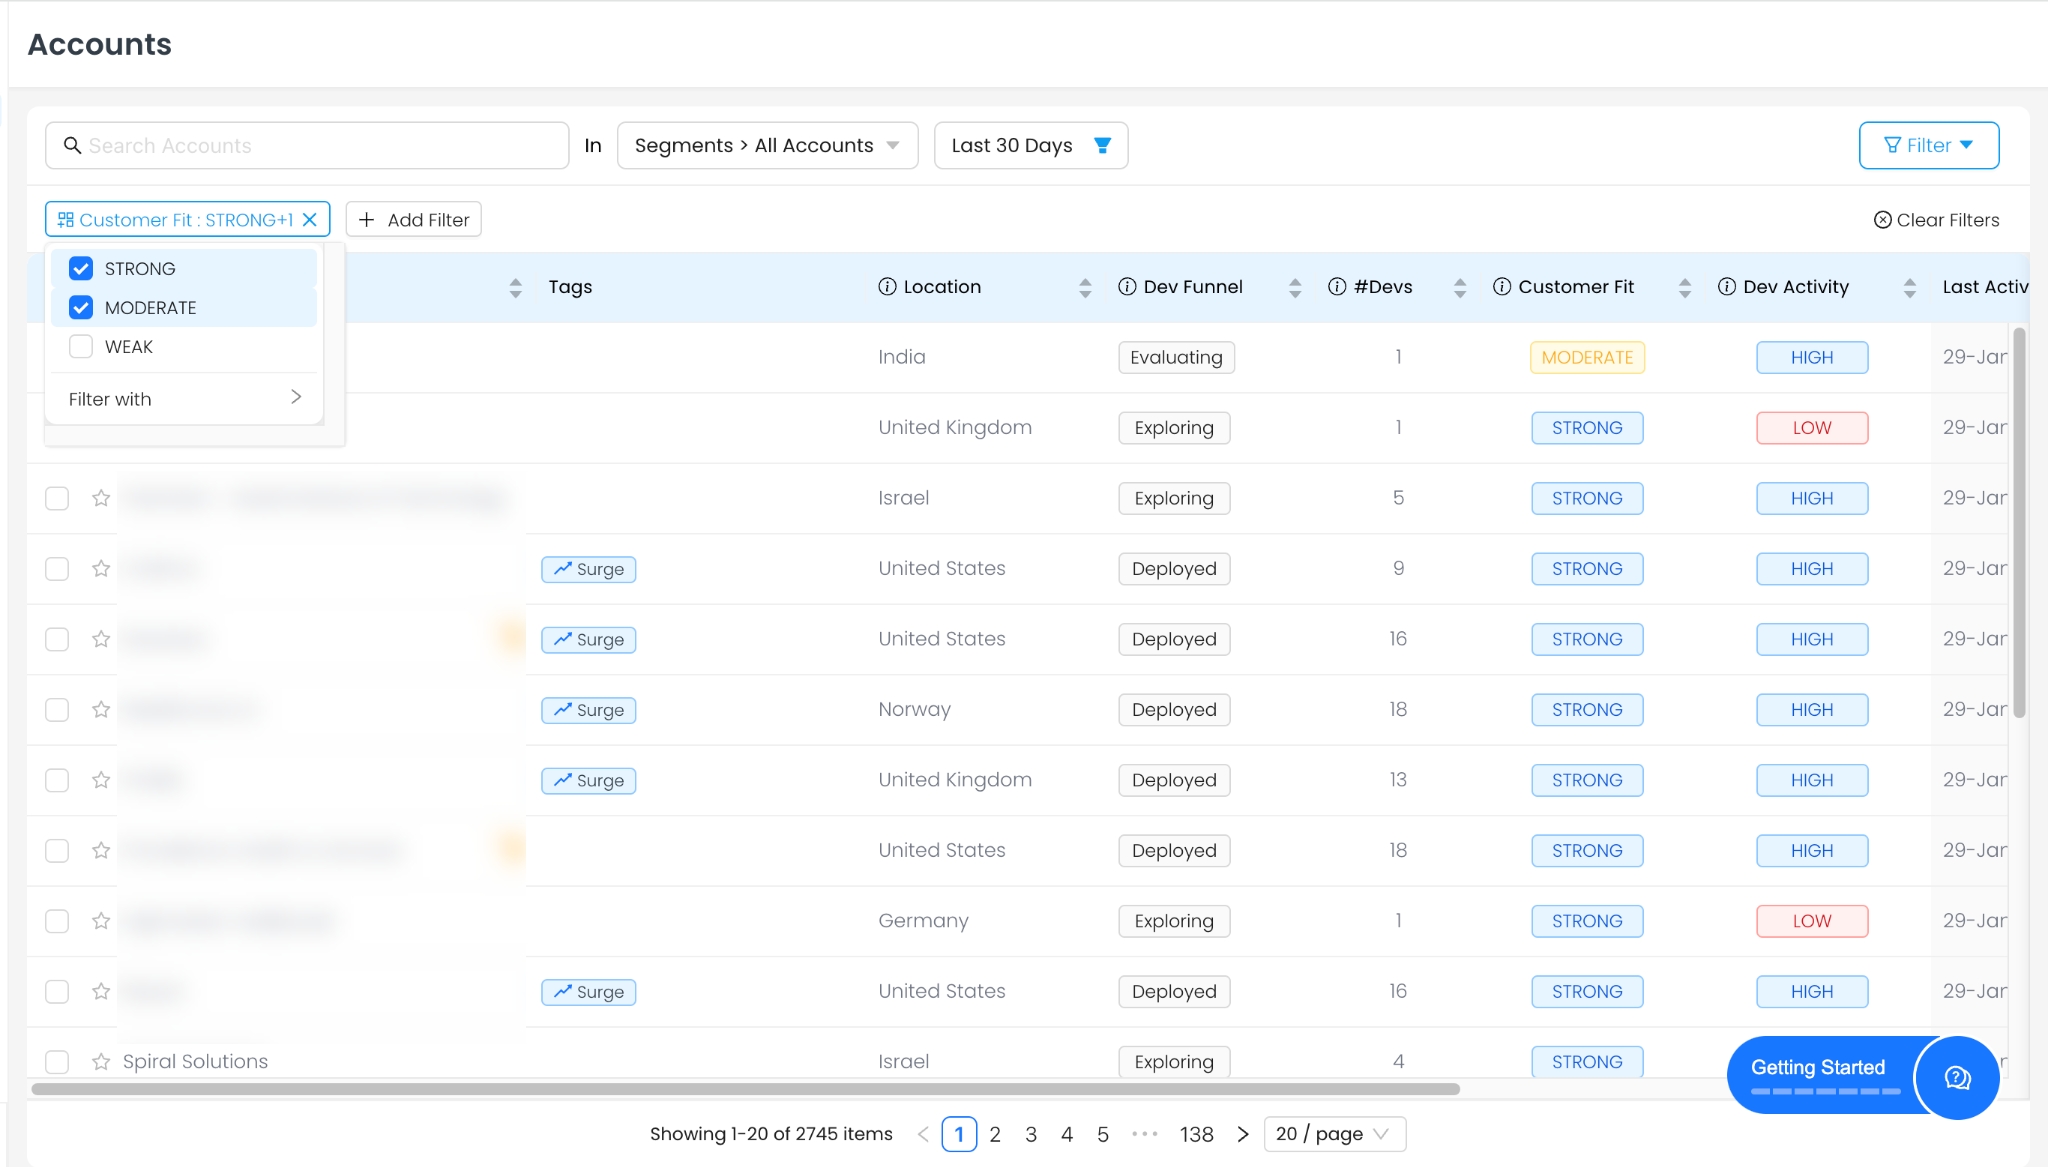Sort the #Devs column
Viewport: 2048px width, 1167px height.
point(1460,288)
